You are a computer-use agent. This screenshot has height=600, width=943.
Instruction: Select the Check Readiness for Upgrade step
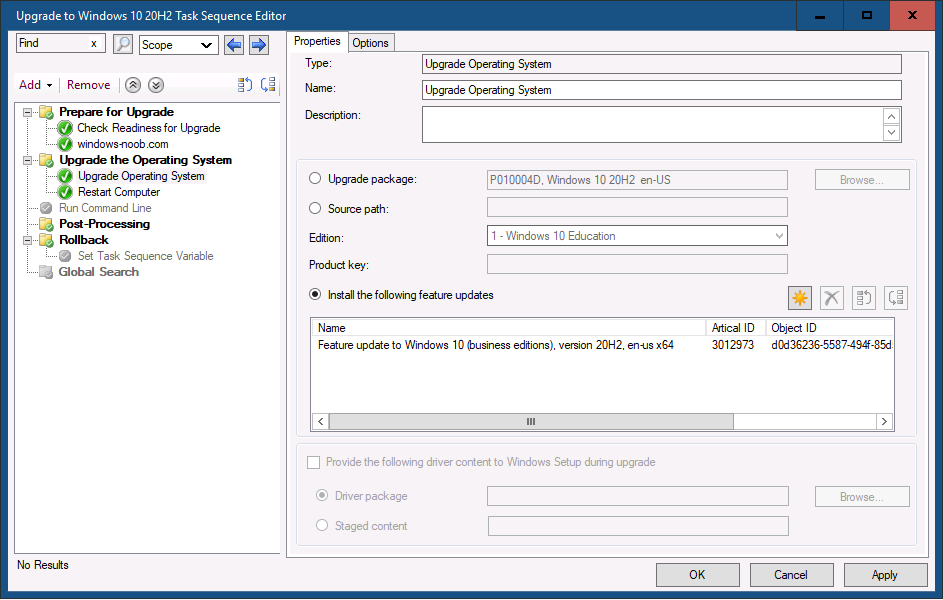tap(149, 128)
